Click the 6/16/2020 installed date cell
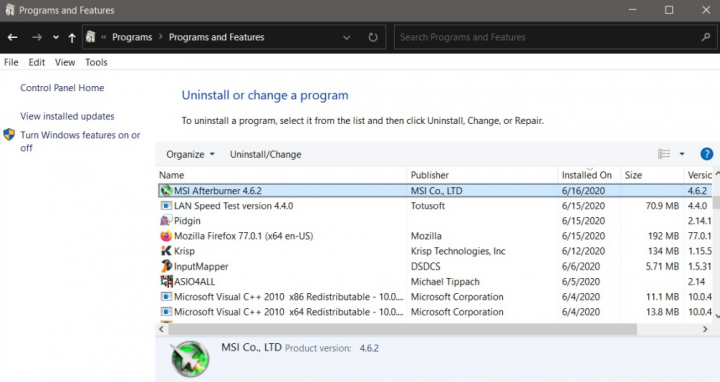720x382 pixels. coord(583,191)
